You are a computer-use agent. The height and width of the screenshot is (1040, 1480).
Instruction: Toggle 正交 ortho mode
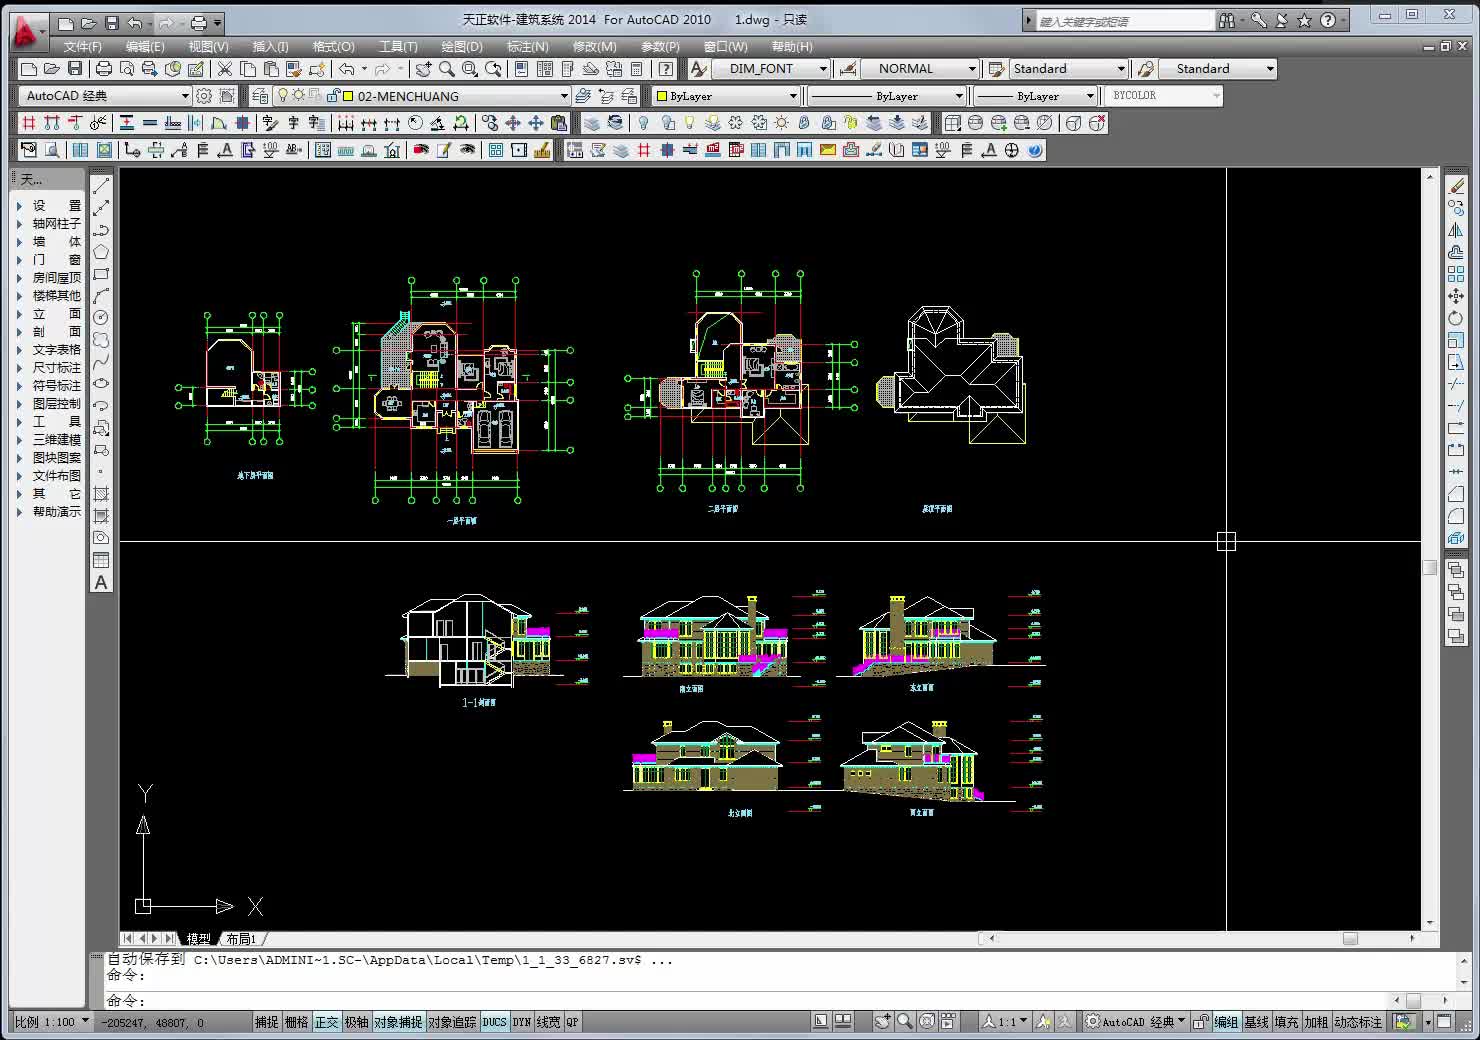coord(327,1022)
